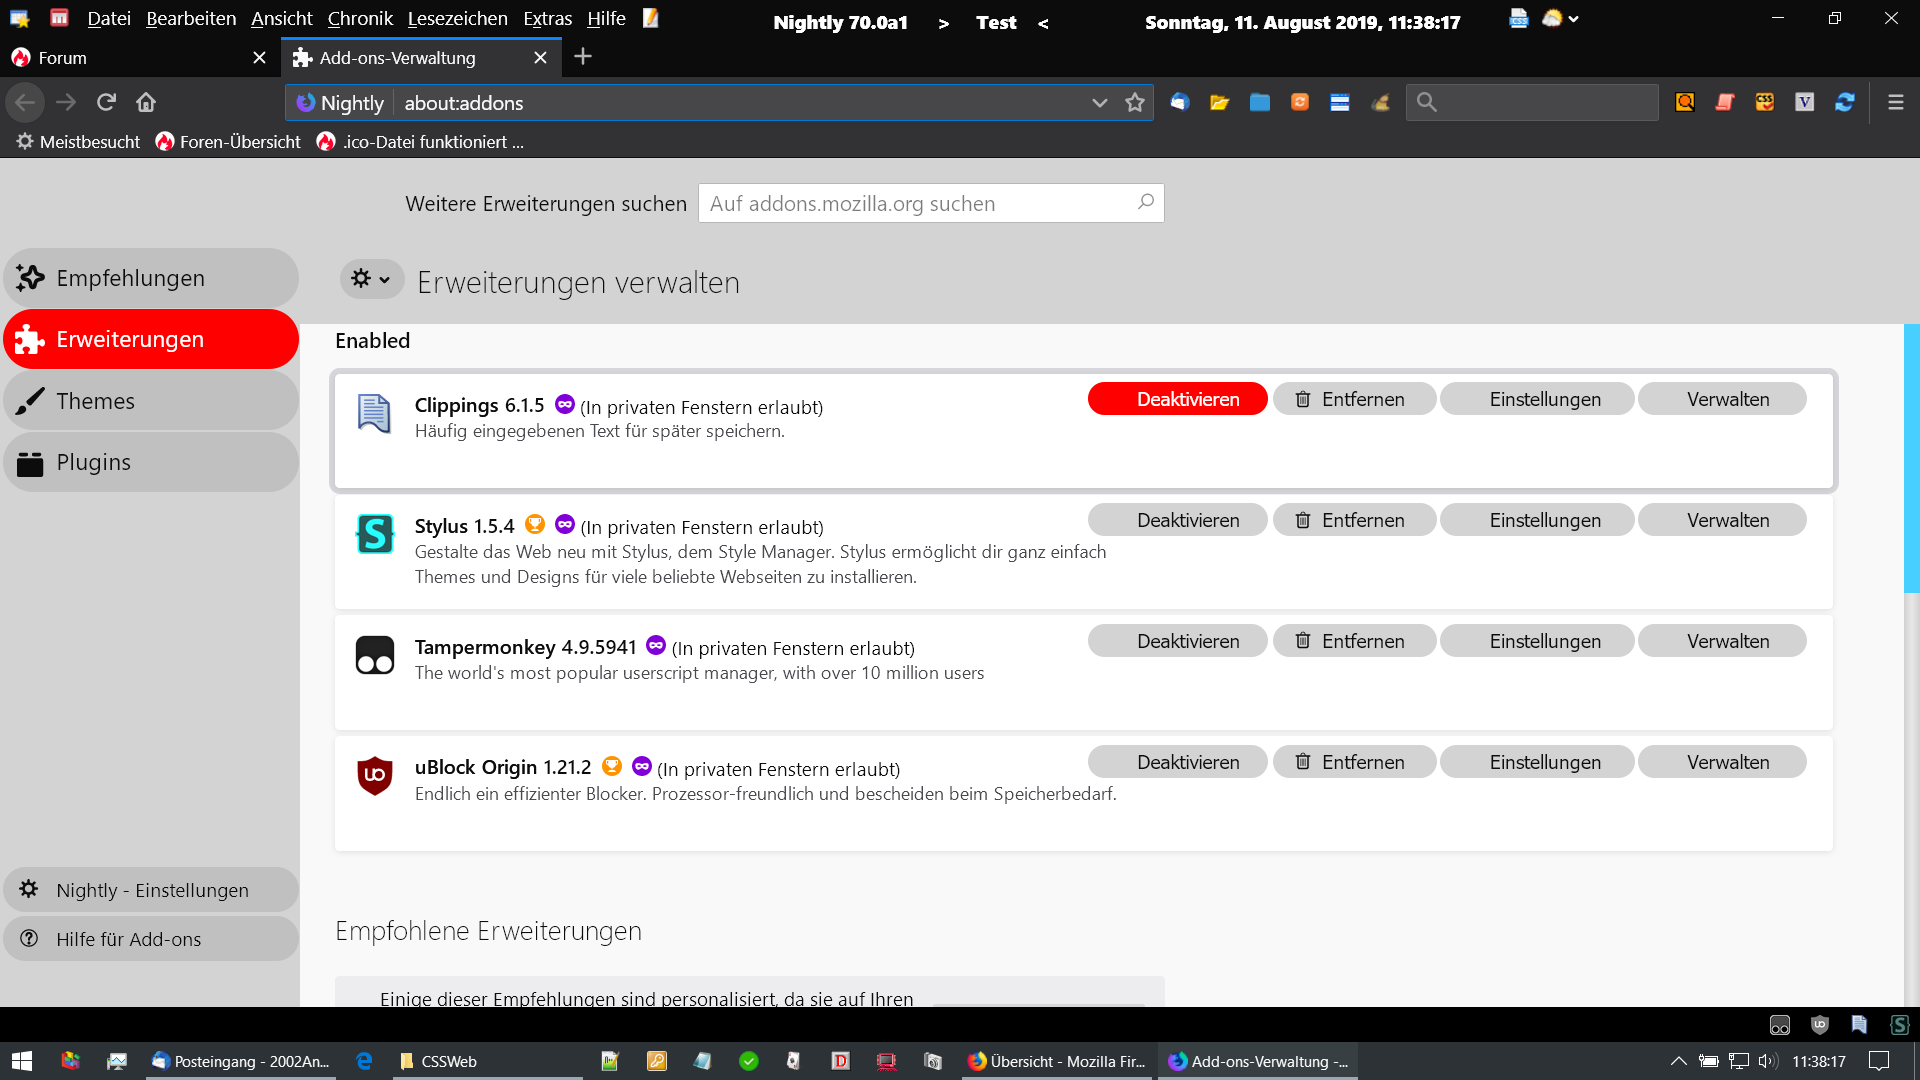Open Nightly - Einstellungen link in sidebar

click(x=151, y=890)
